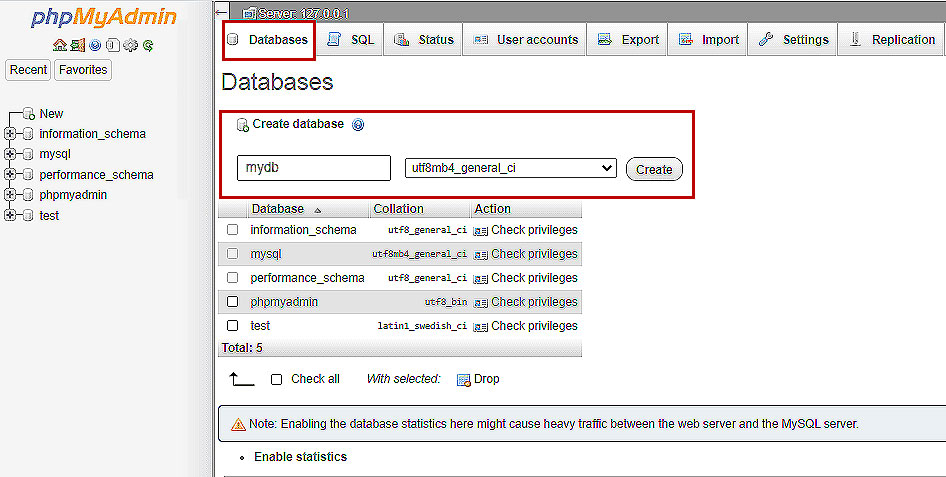Switch to the Status tab
946x477 pixels.
click(424, 40)
